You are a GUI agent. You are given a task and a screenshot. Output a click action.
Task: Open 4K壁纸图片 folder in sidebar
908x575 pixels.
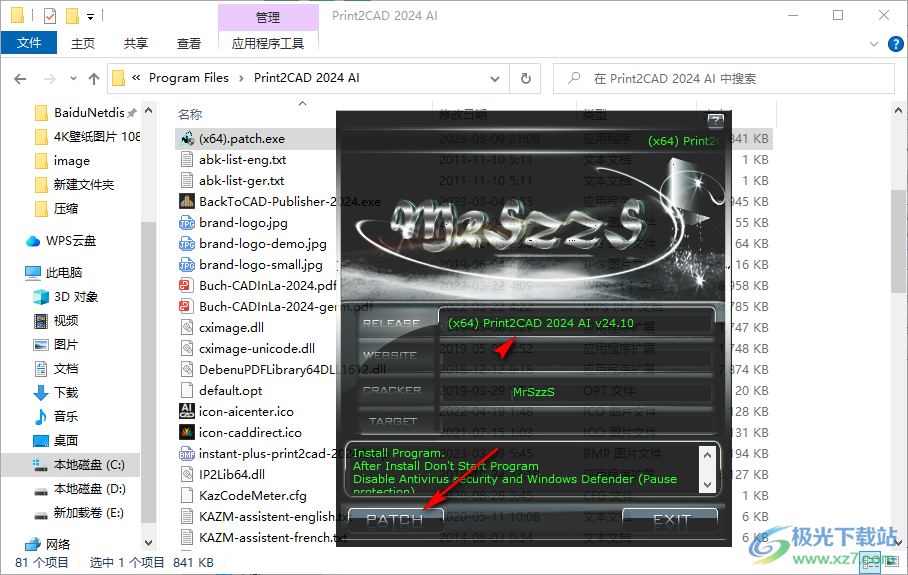coord(87,137)
